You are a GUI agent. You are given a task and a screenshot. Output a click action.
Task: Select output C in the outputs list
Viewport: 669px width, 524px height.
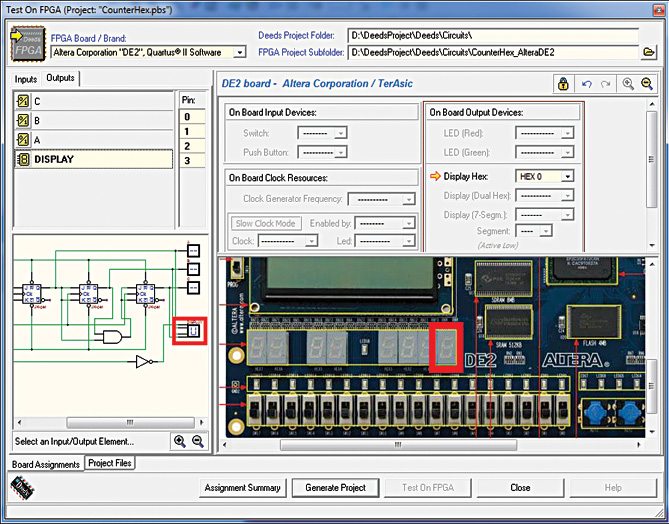pos(37,101)
